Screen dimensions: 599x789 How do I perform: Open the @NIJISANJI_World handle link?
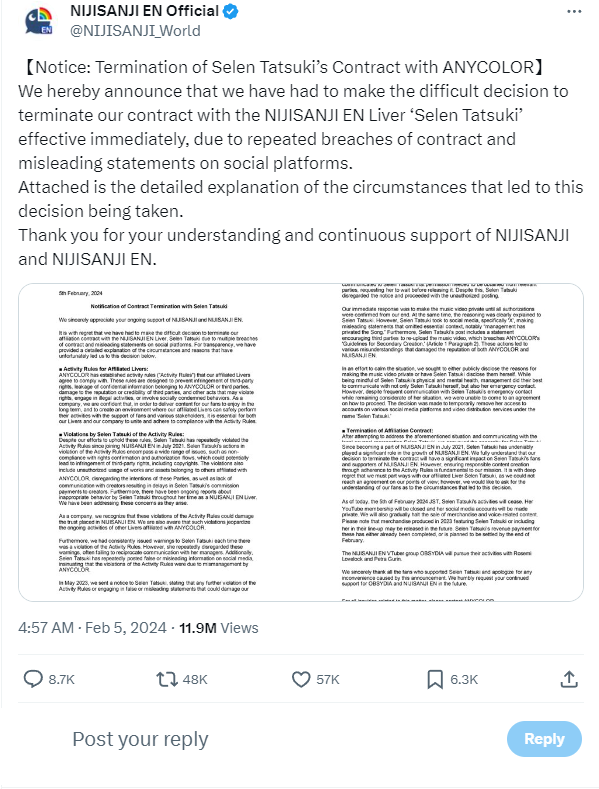[x=135, y=31]
